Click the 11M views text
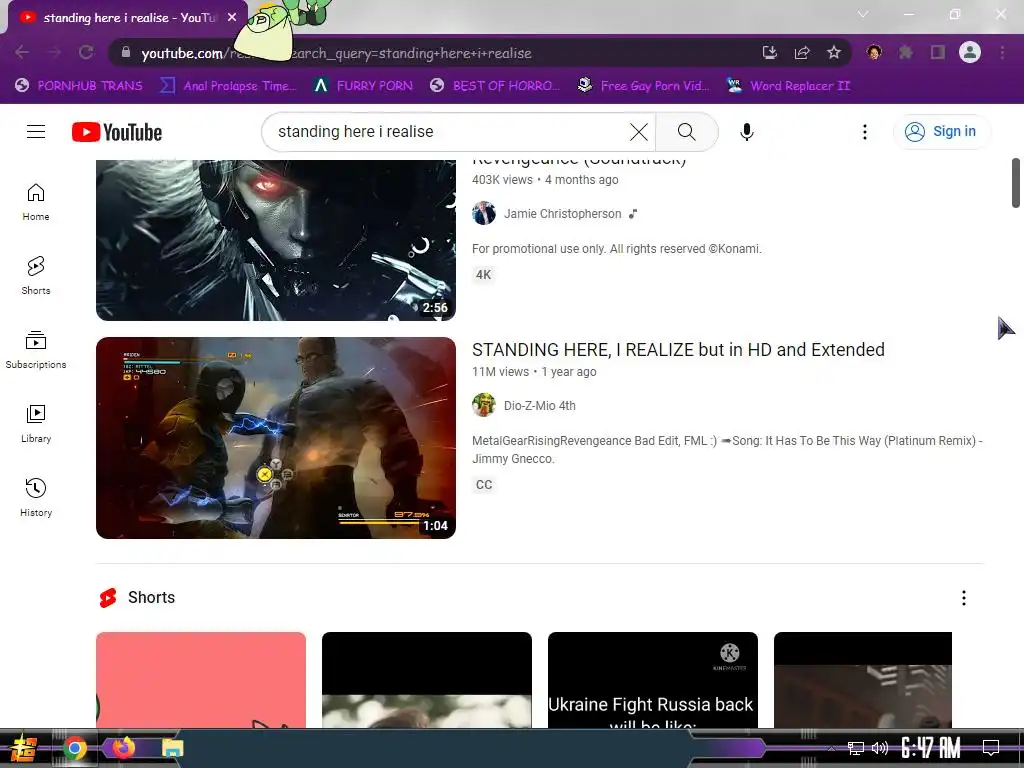Image resolution: width=1024 pixels, height=768 pixels. click(x=500, y=372)
